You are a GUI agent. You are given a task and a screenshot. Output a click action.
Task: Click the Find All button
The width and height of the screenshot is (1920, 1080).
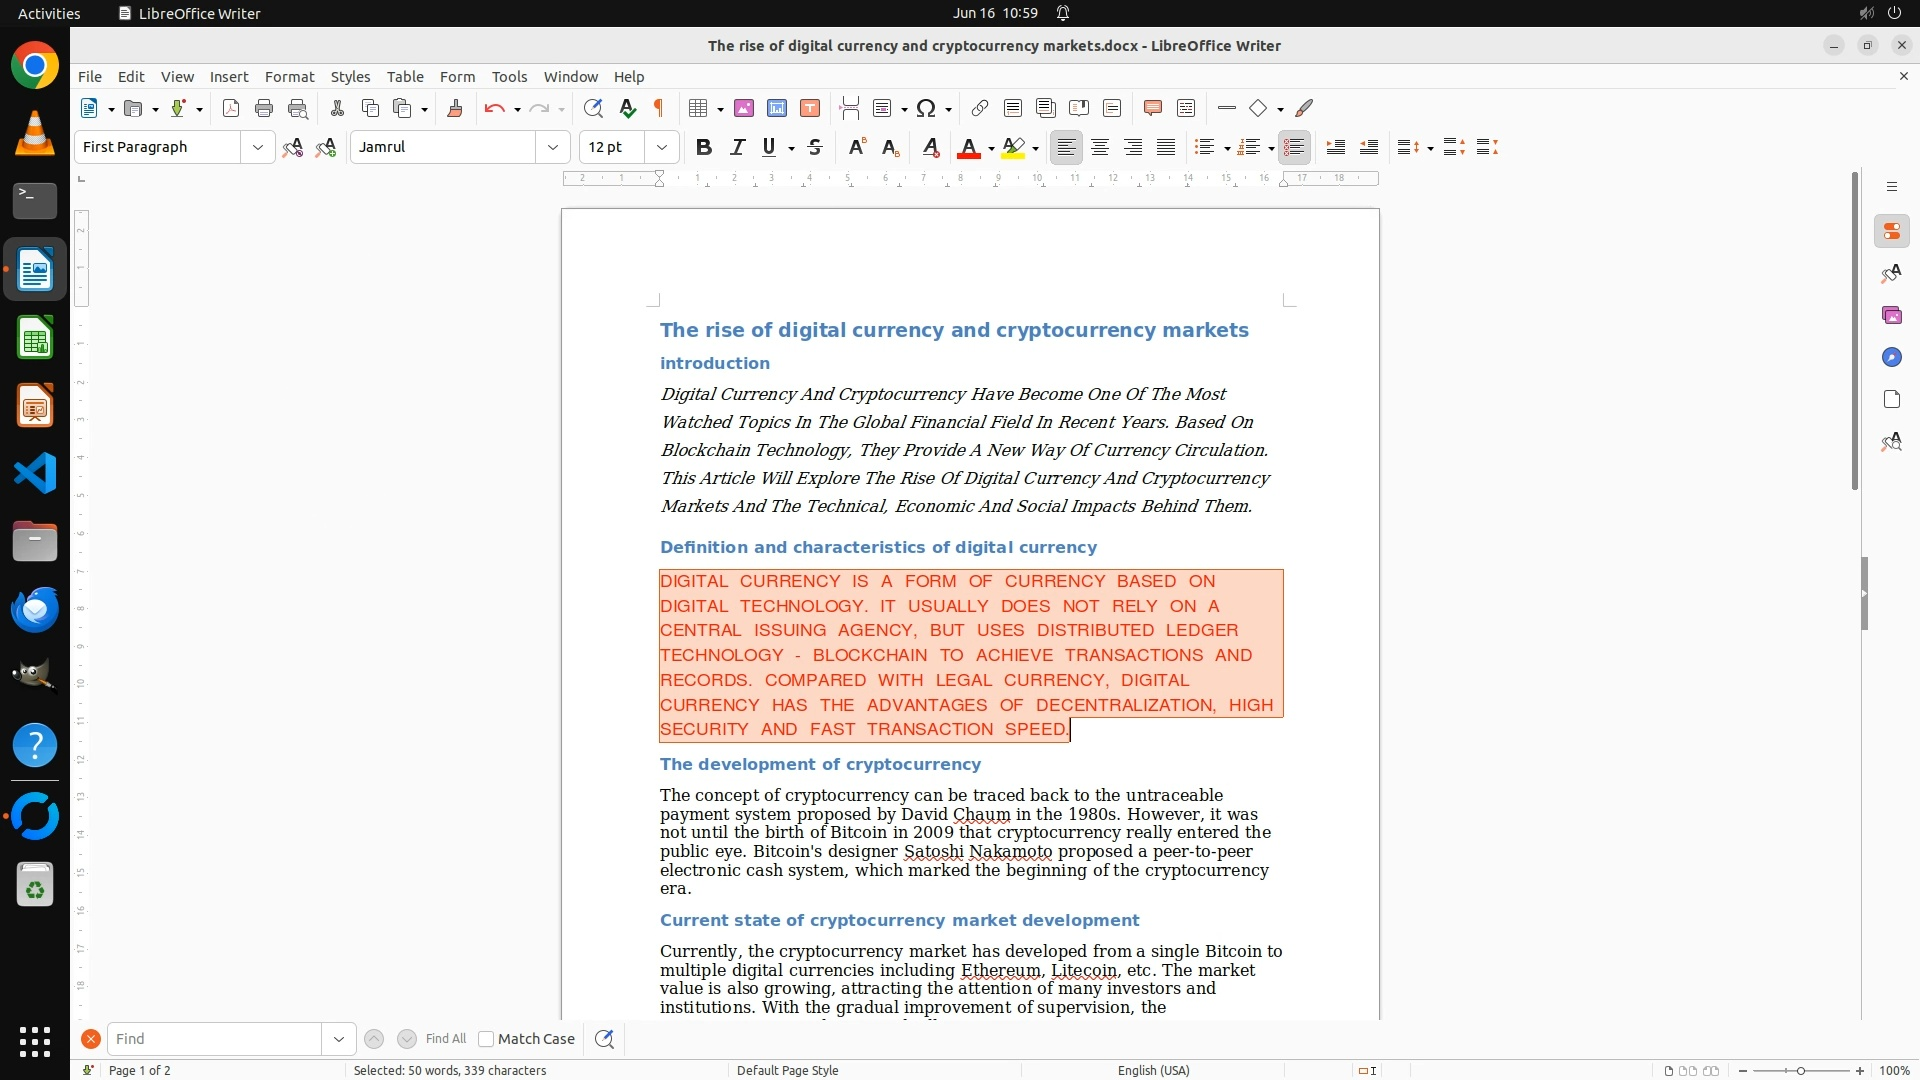446,1039
